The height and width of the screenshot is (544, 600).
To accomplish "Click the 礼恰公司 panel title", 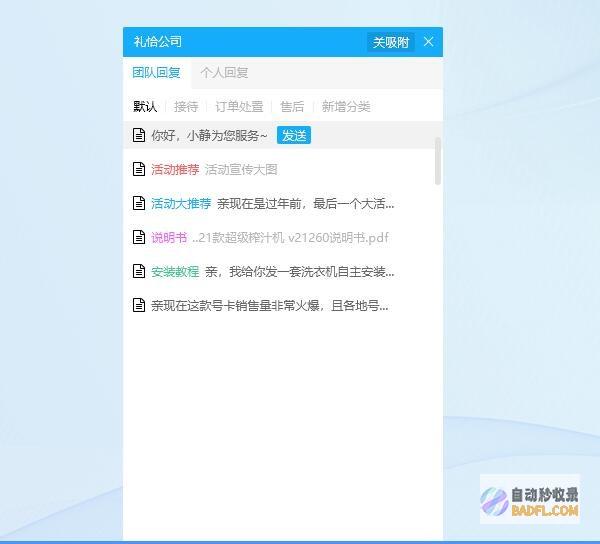I will coord(158,42).
